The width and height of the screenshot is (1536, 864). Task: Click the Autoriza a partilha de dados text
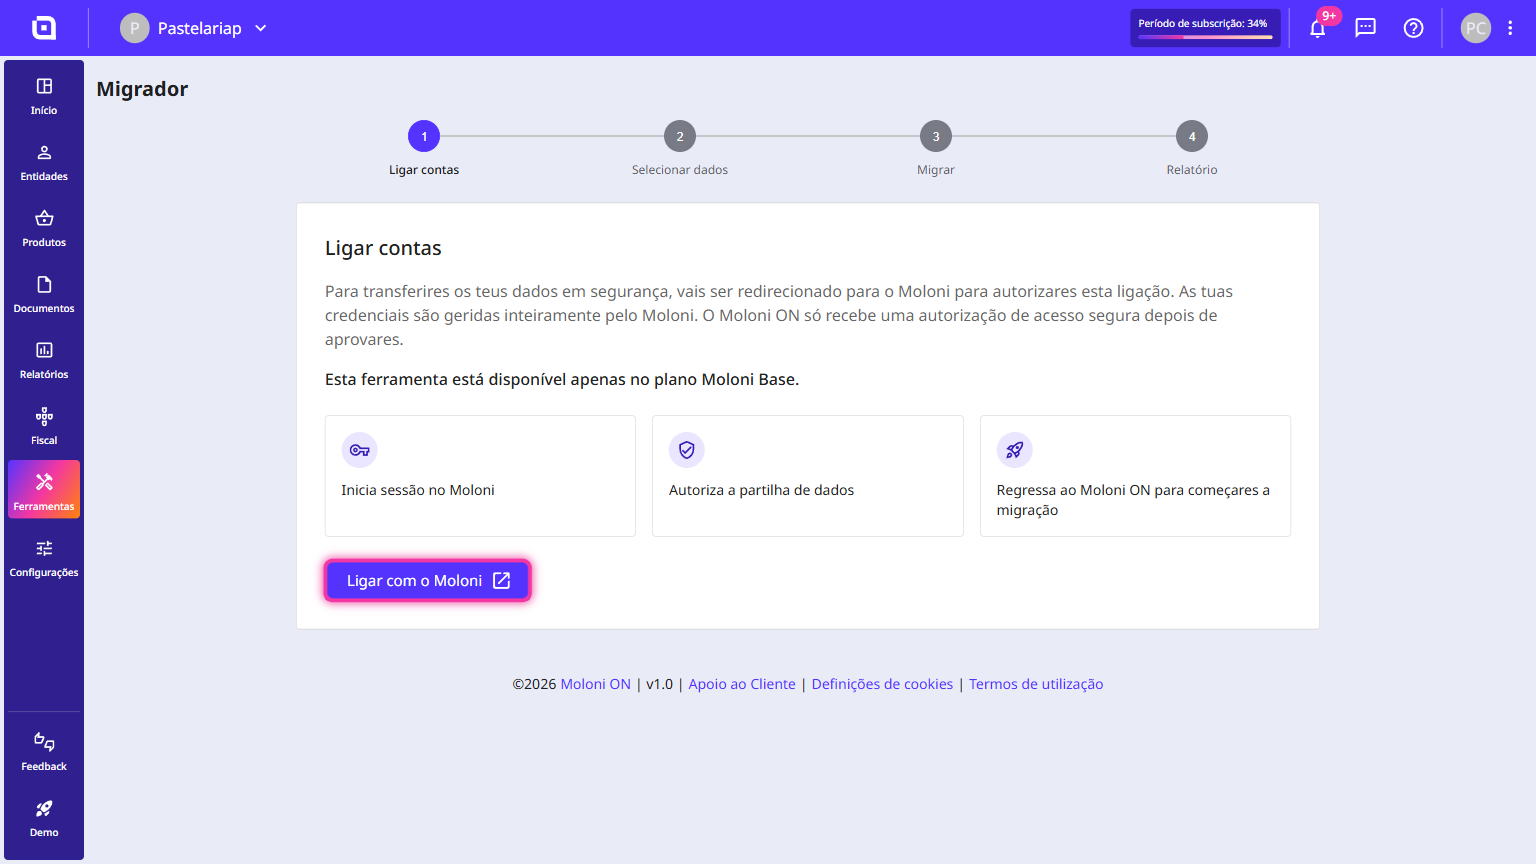(x=761, y=490)
